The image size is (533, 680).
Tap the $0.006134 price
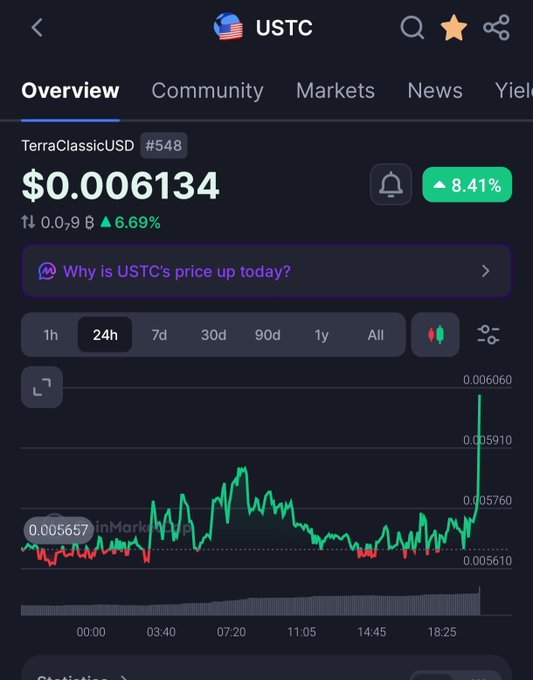click(x=121, y=186)
